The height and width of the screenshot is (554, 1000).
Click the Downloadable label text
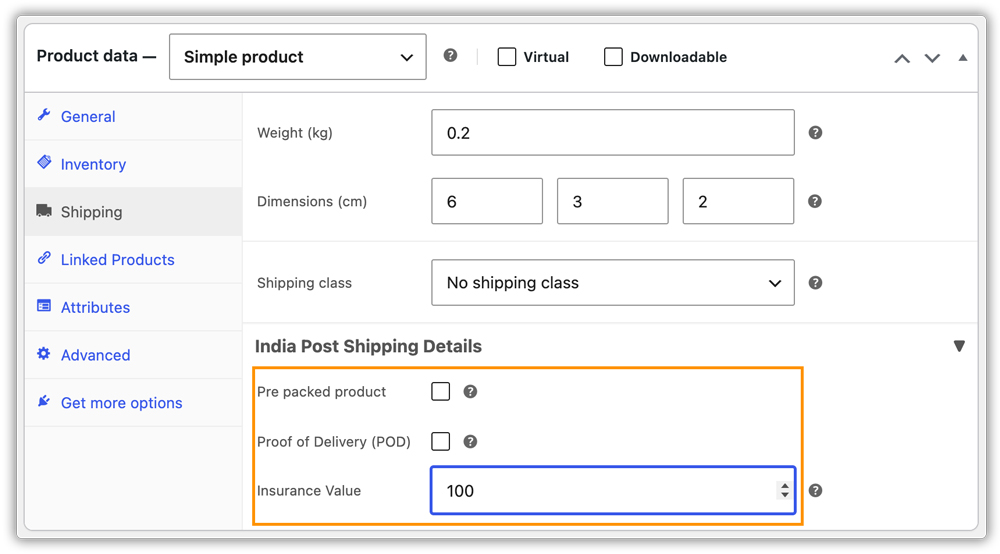coord(679,57)
